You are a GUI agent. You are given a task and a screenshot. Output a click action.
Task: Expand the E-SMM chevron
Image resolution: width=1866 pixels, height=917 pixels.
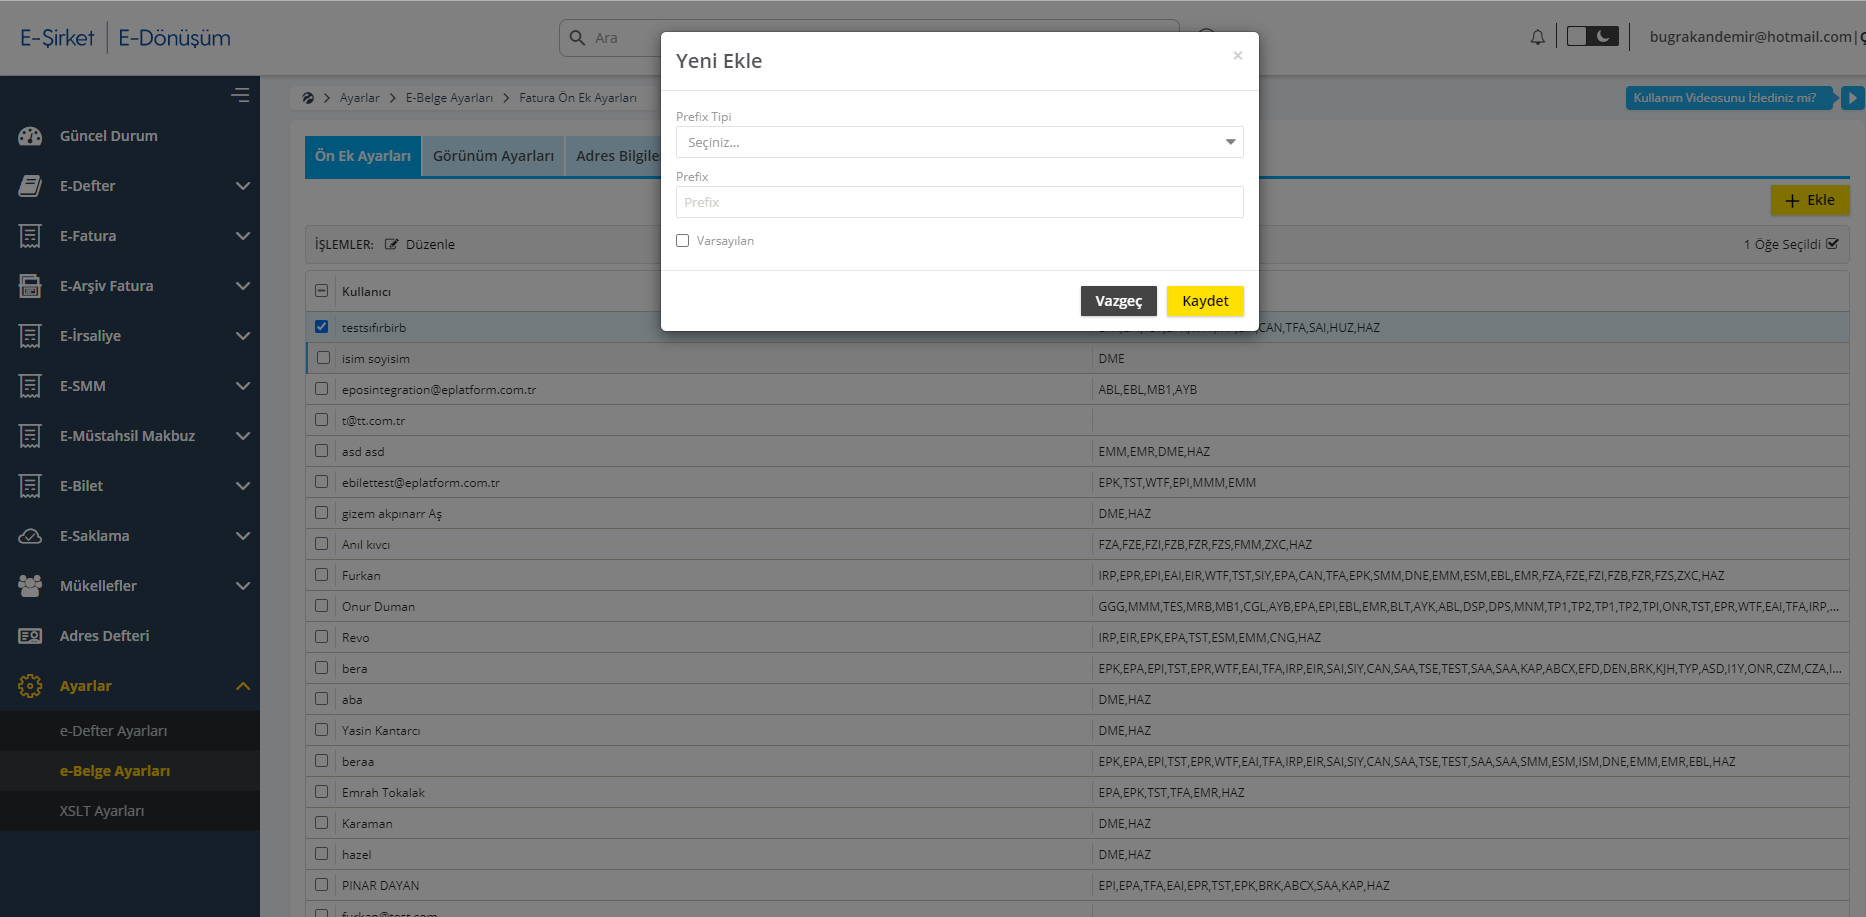pos(242,386)
